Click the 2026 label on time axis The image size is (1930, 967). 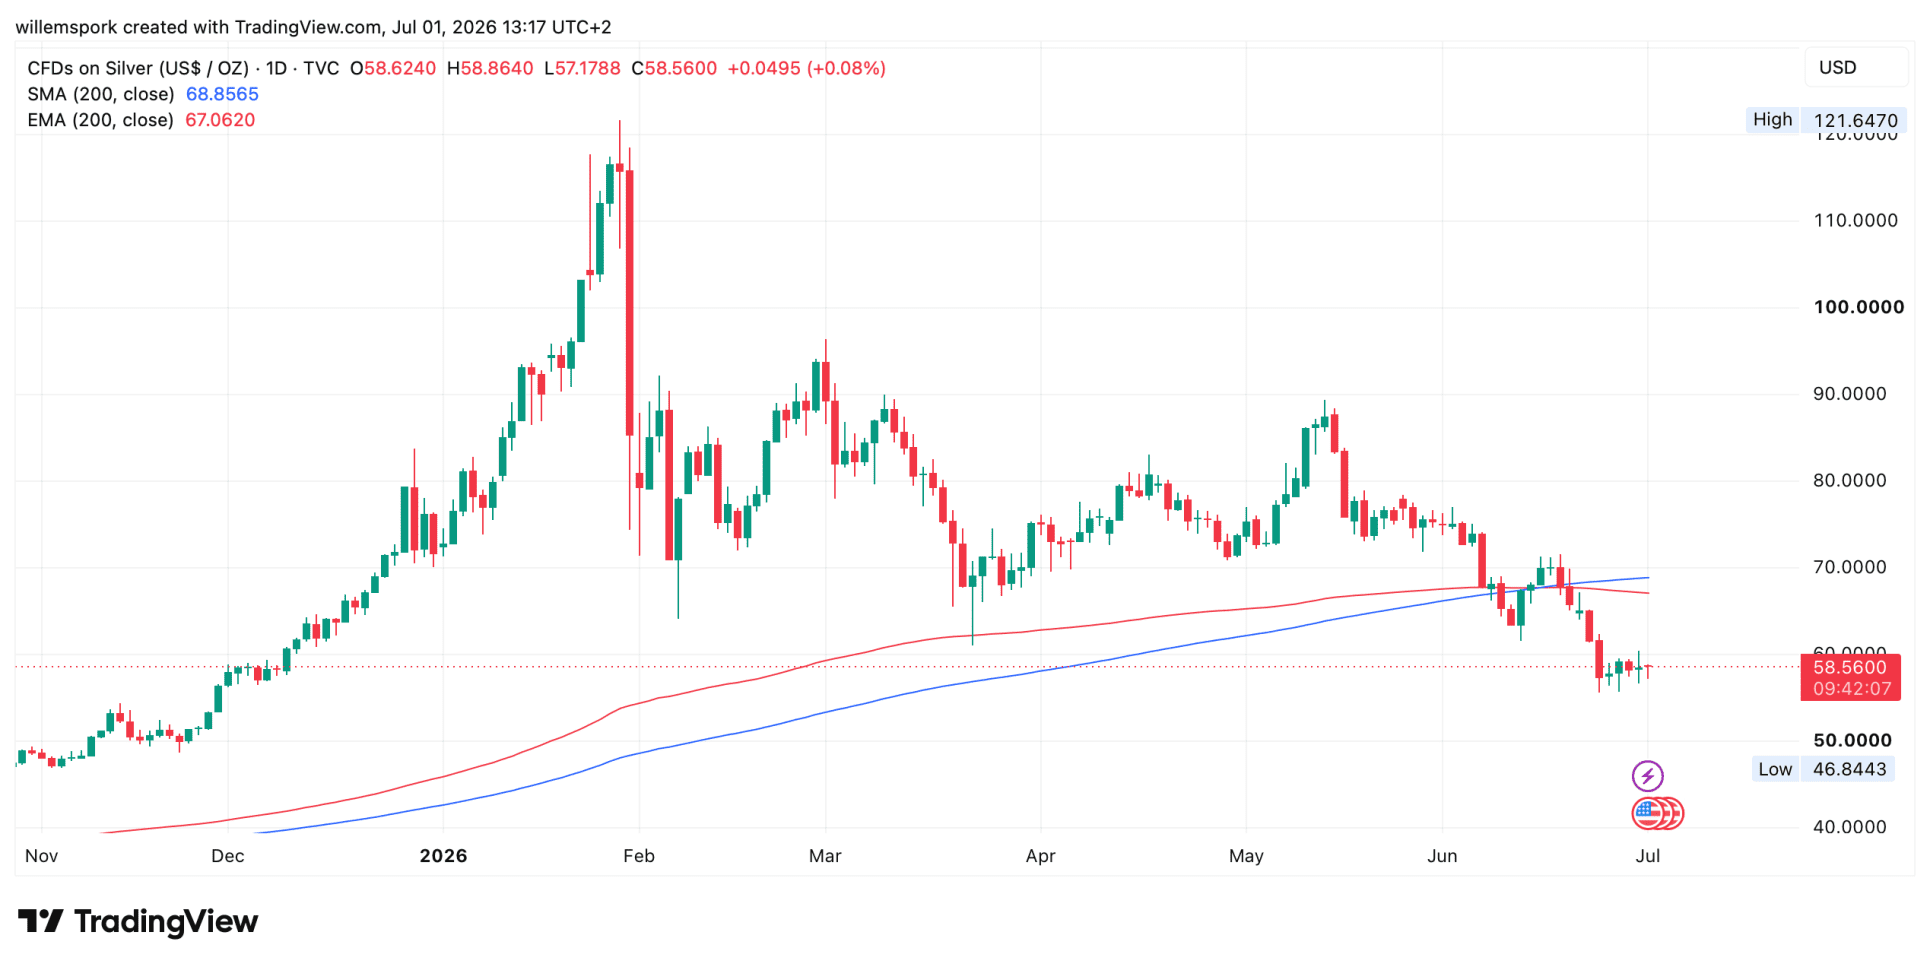(443, 856)
